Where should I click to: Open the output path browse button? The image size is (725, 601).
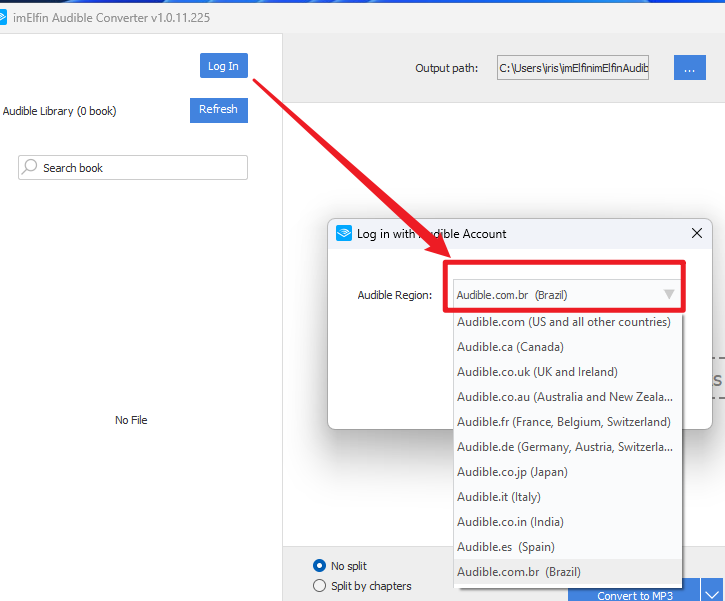(x=689, y=67)
